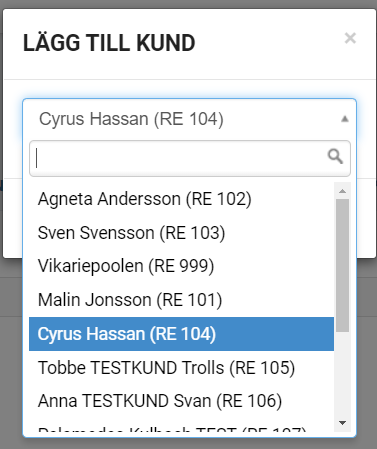
Task: Click scrollbar track below the thumb
Action: (342, 373)
